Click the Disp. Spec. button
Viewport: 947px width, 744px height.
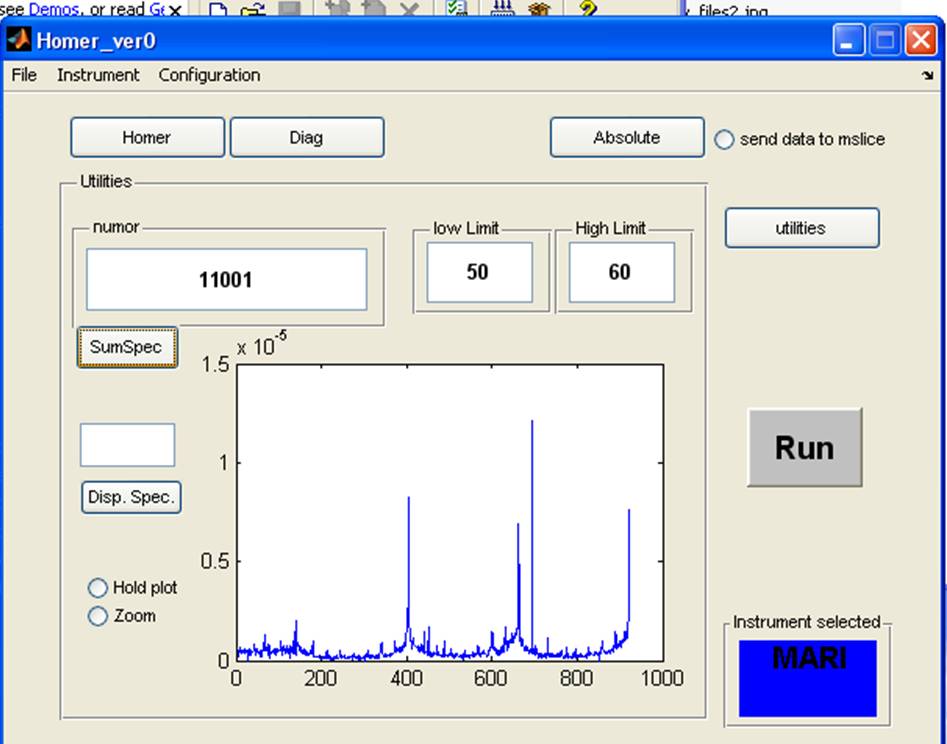click(131, 497)
